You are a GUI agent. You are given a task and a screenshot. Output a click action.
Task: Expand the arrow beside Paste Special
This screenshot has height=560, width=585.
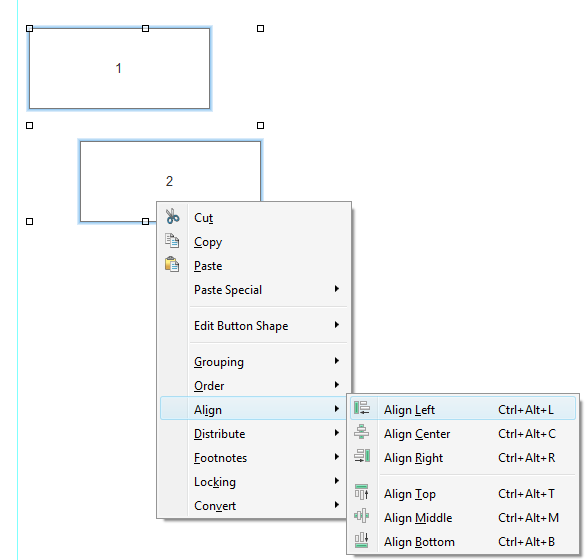point(337,289)
